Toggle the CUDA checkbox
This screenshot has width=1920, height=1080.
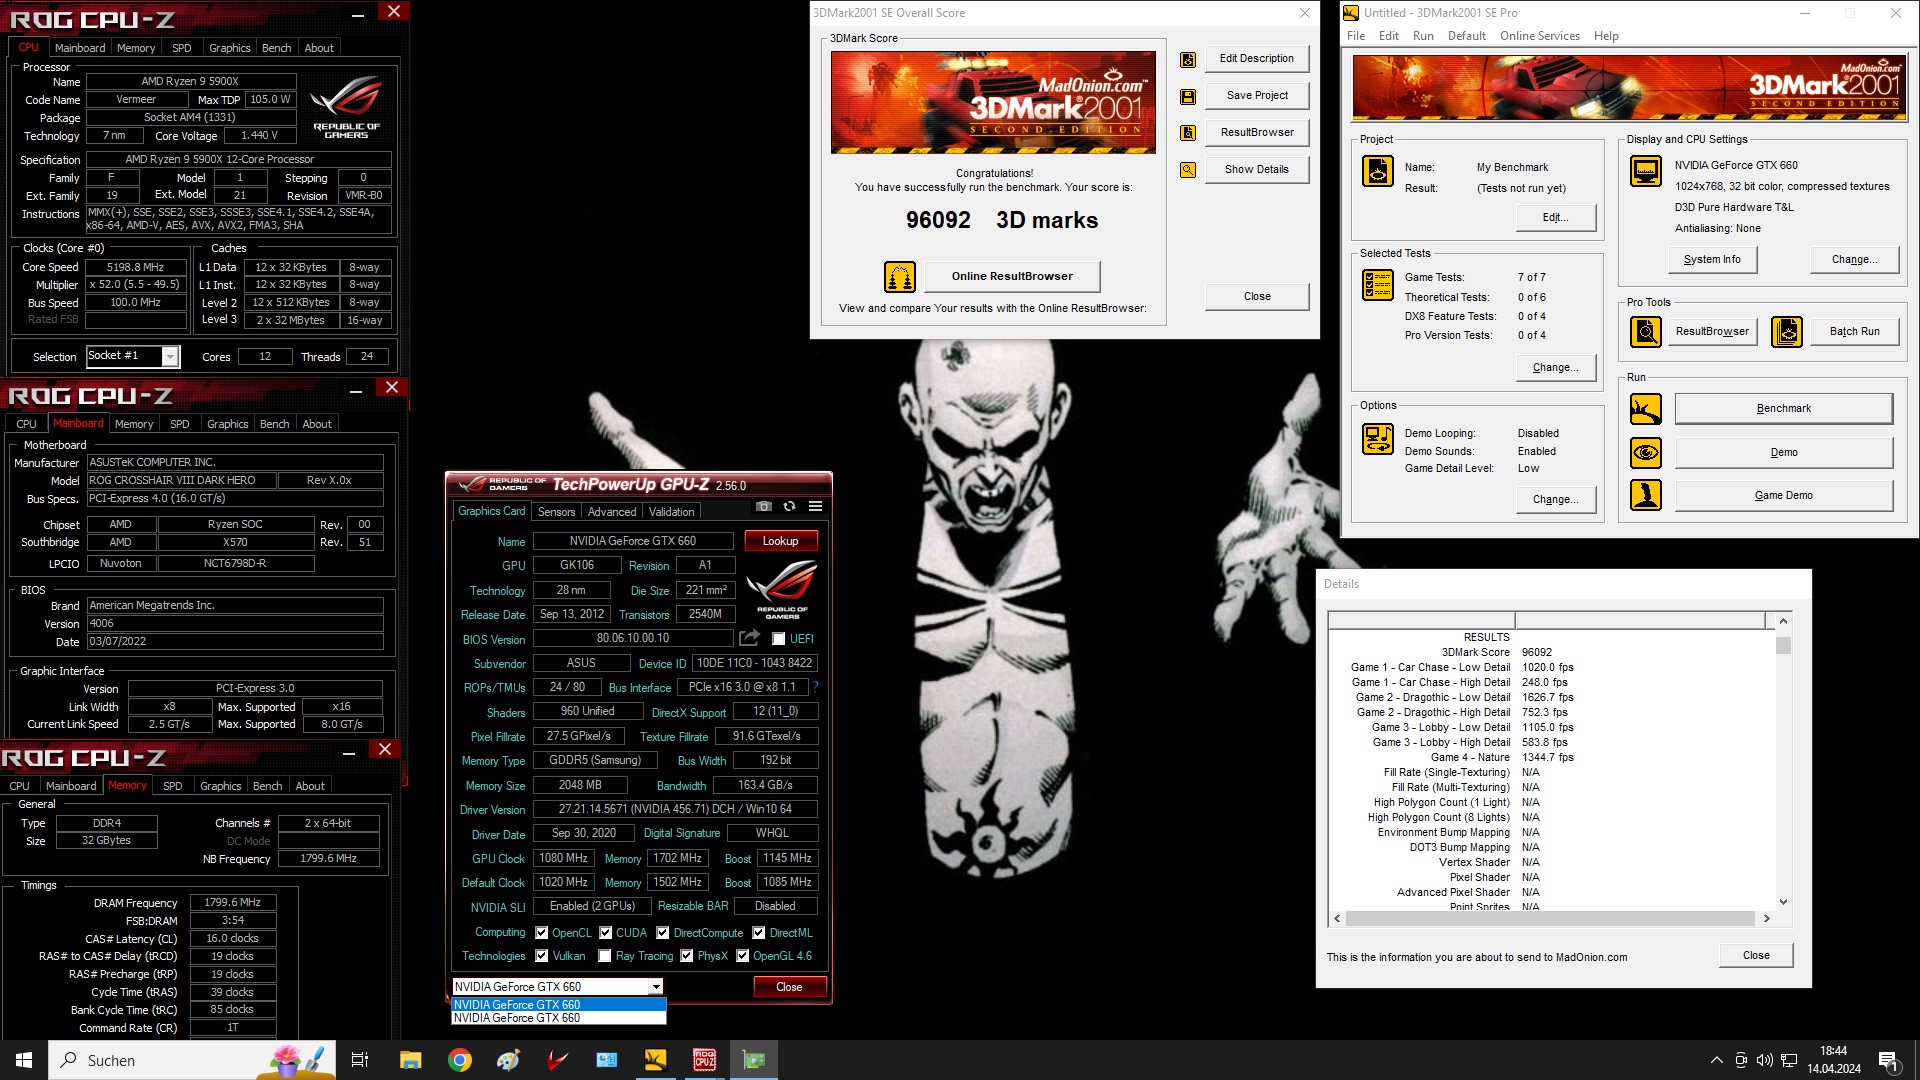(x=606, y=933)
